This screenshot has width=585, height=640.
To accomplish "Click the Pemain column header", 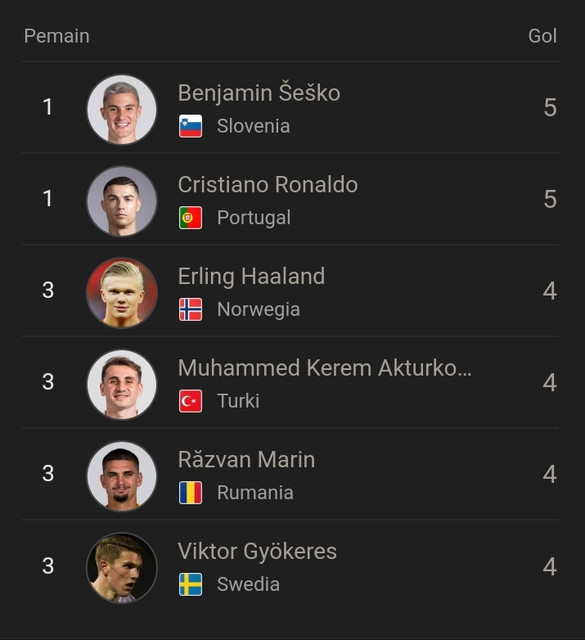I will click(x=57, y=36).
